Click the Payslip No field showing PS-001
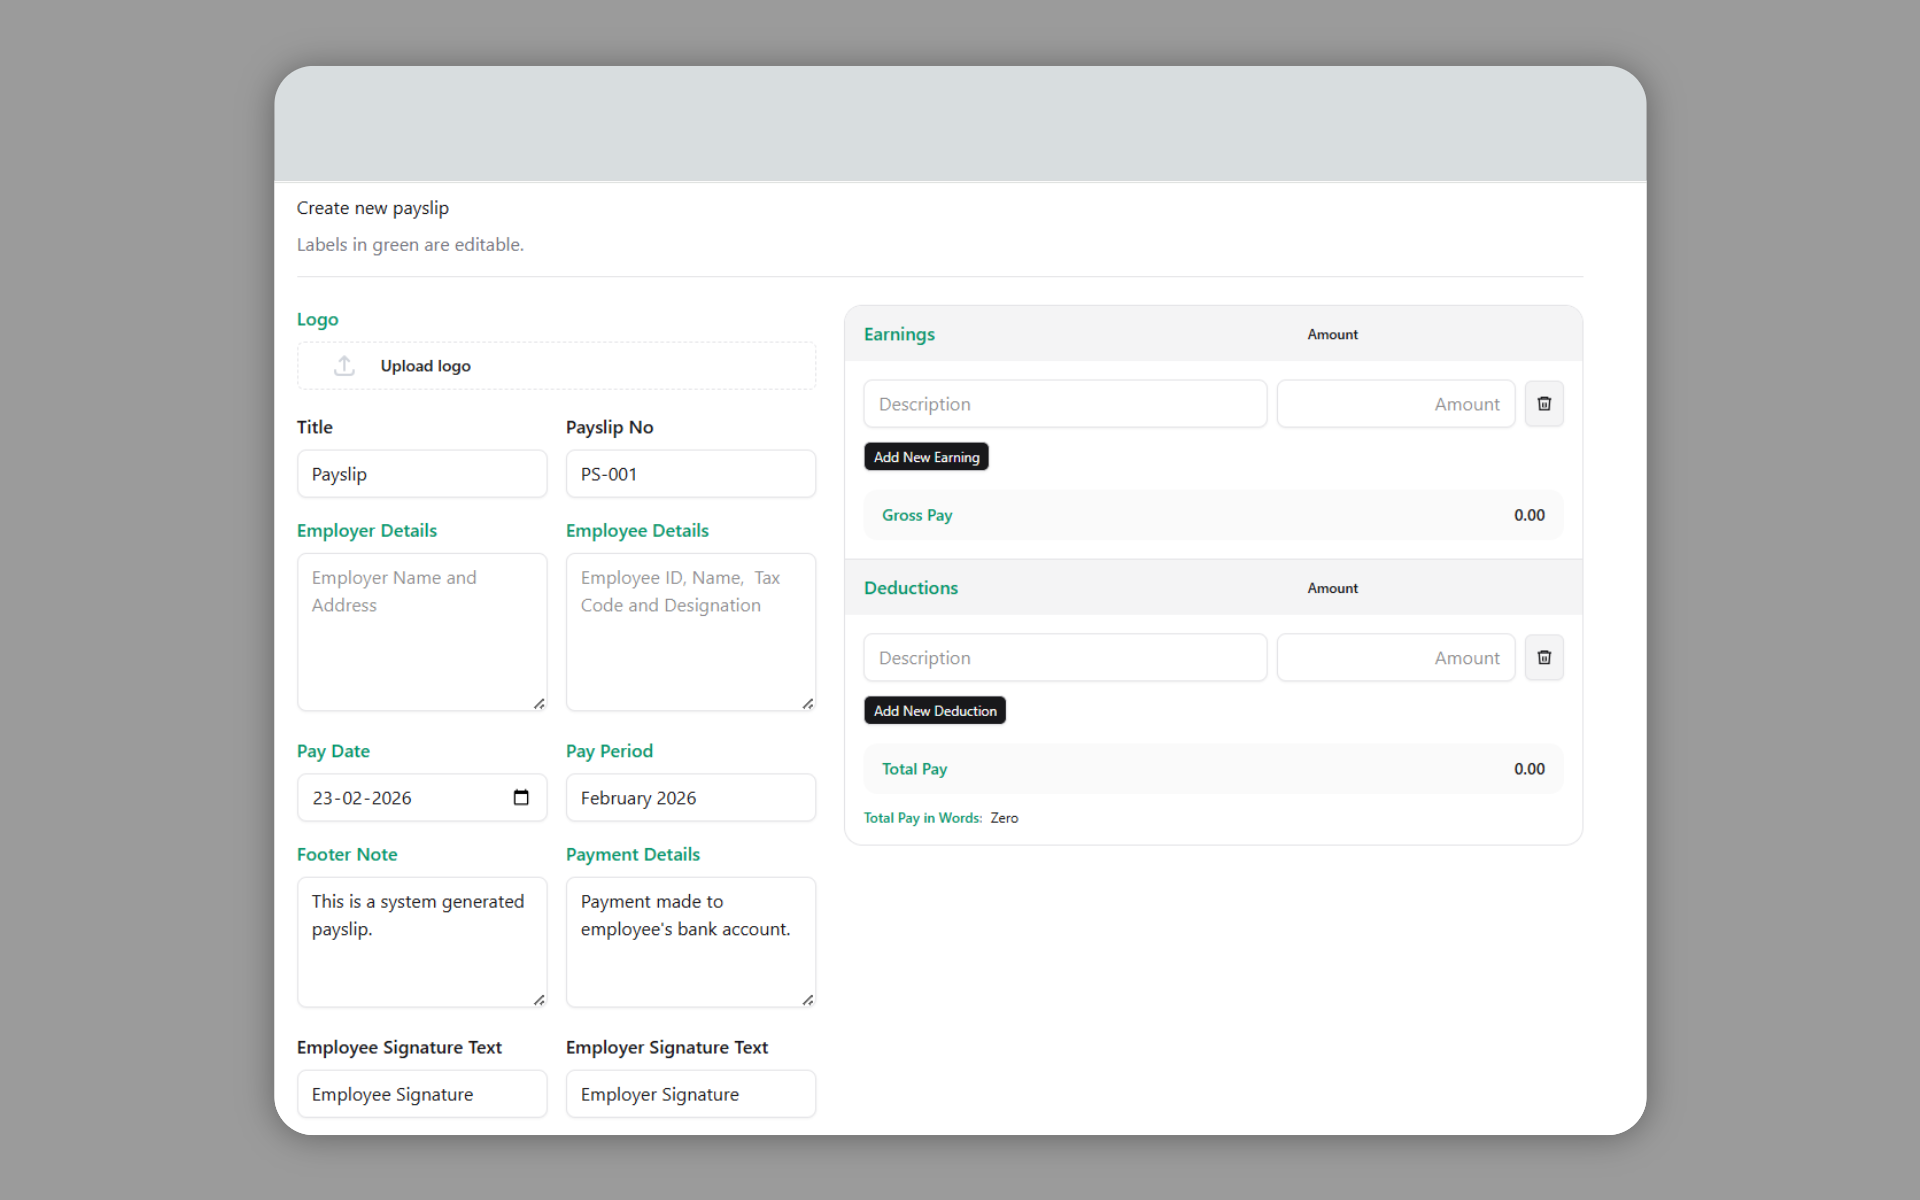The image size is (1920, 1200). tap(691, 473)
